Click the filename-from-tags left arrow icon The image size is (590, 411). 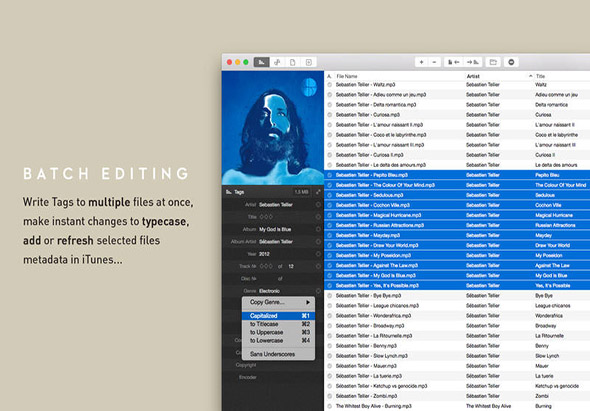pyautogui.click(x=453, y=62)
